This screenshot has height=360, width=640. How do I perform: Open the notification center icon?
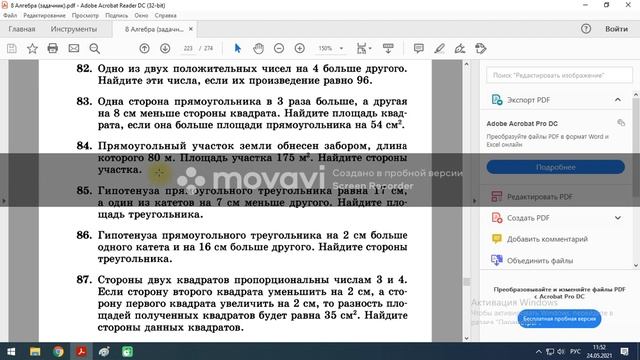624,351
